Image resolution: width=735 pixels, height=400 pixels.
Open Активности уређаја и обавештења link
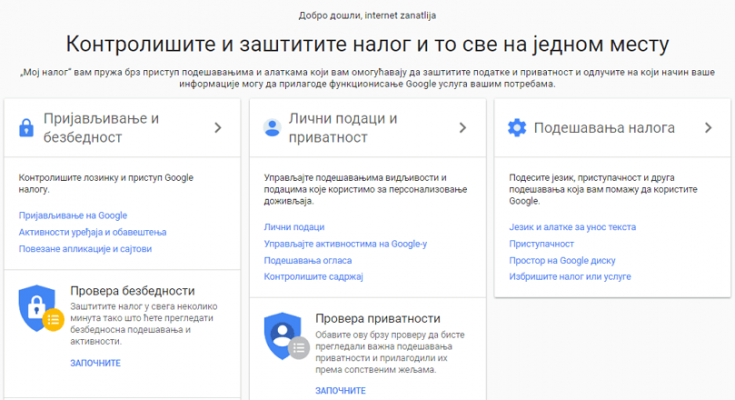(92, 232)
